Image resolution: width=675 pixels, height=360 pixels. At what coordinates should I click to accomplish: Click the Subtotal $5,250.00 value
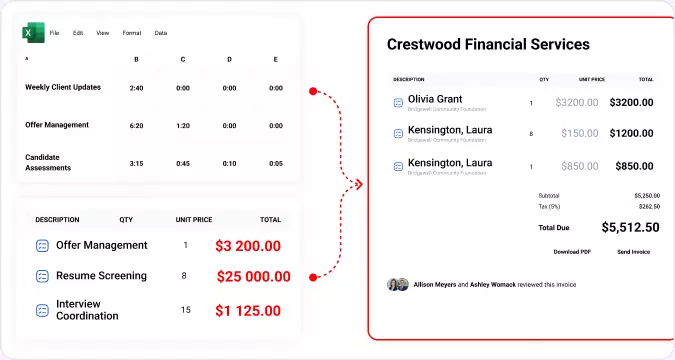(647, 196)
